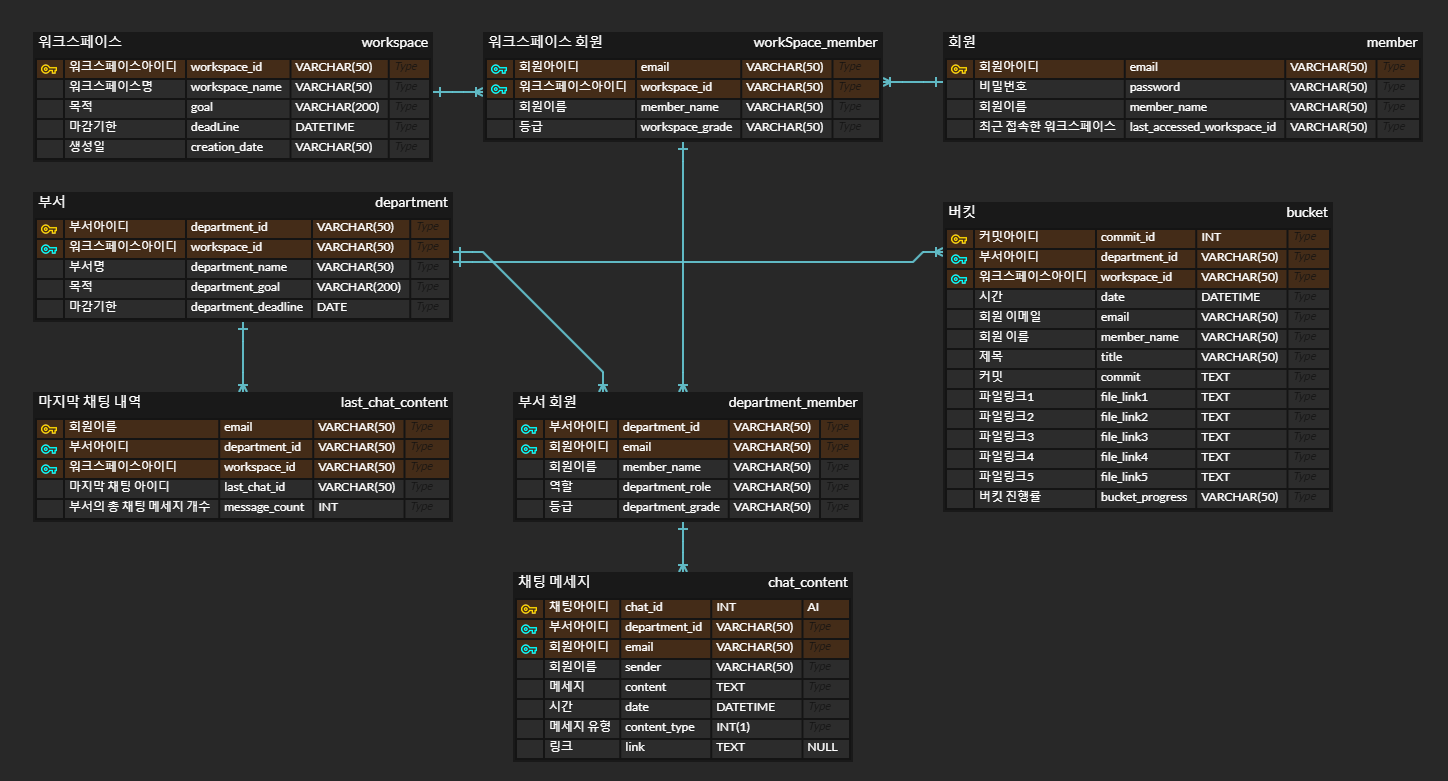Select the 'department_role' column cell
This screenshot has width=1448, height=781.
(674, 488)
